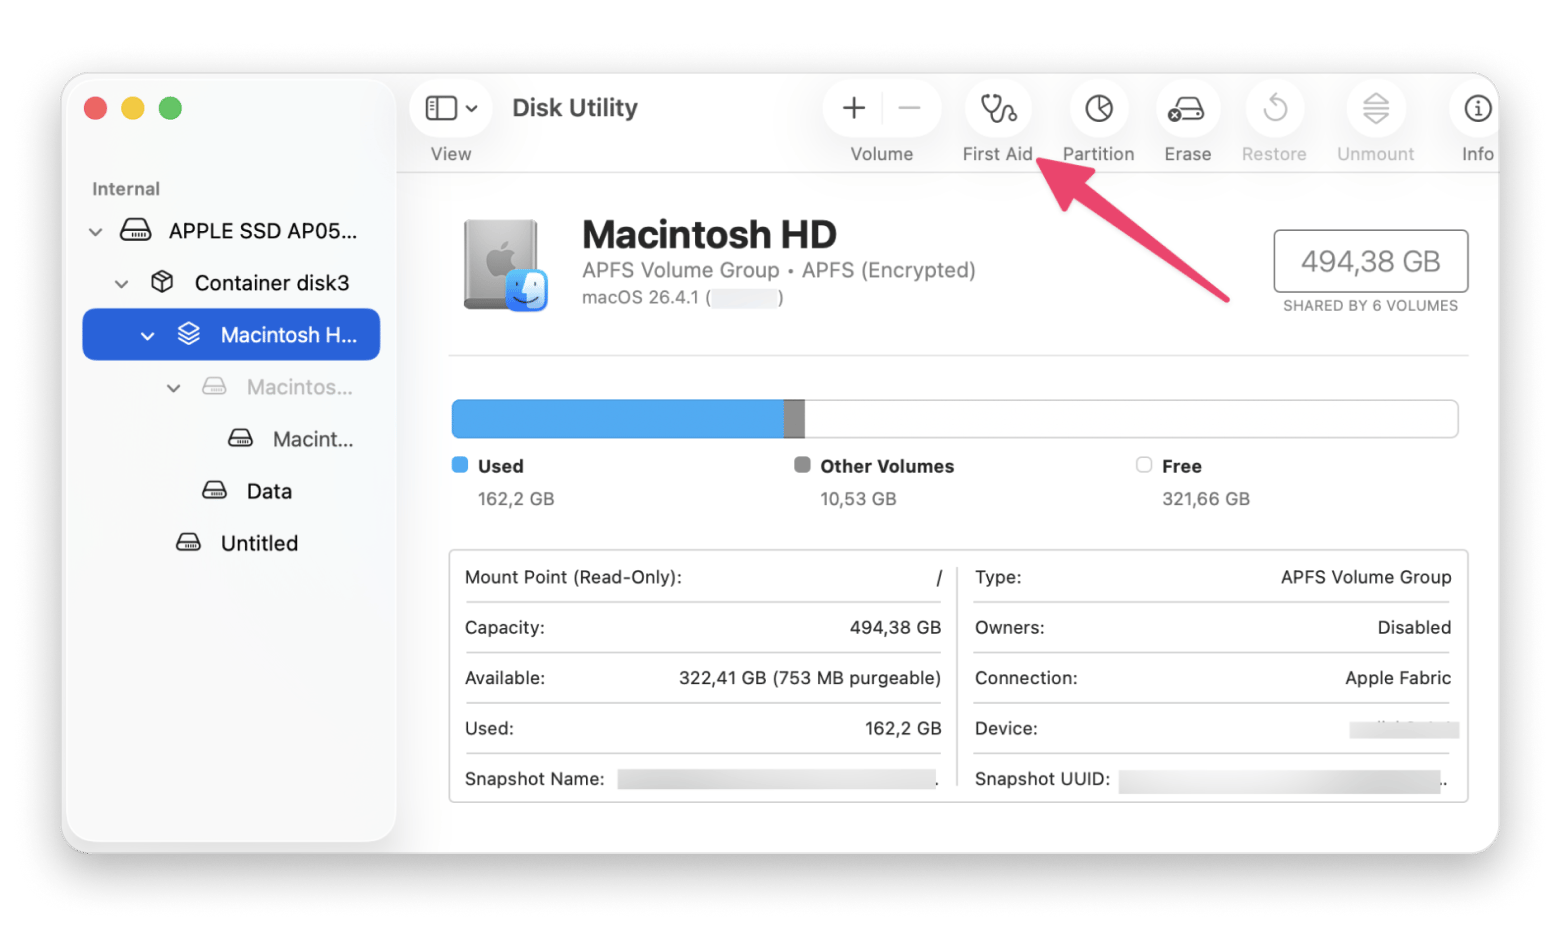Click the gray Other Volumes swatch

point(802,465)
